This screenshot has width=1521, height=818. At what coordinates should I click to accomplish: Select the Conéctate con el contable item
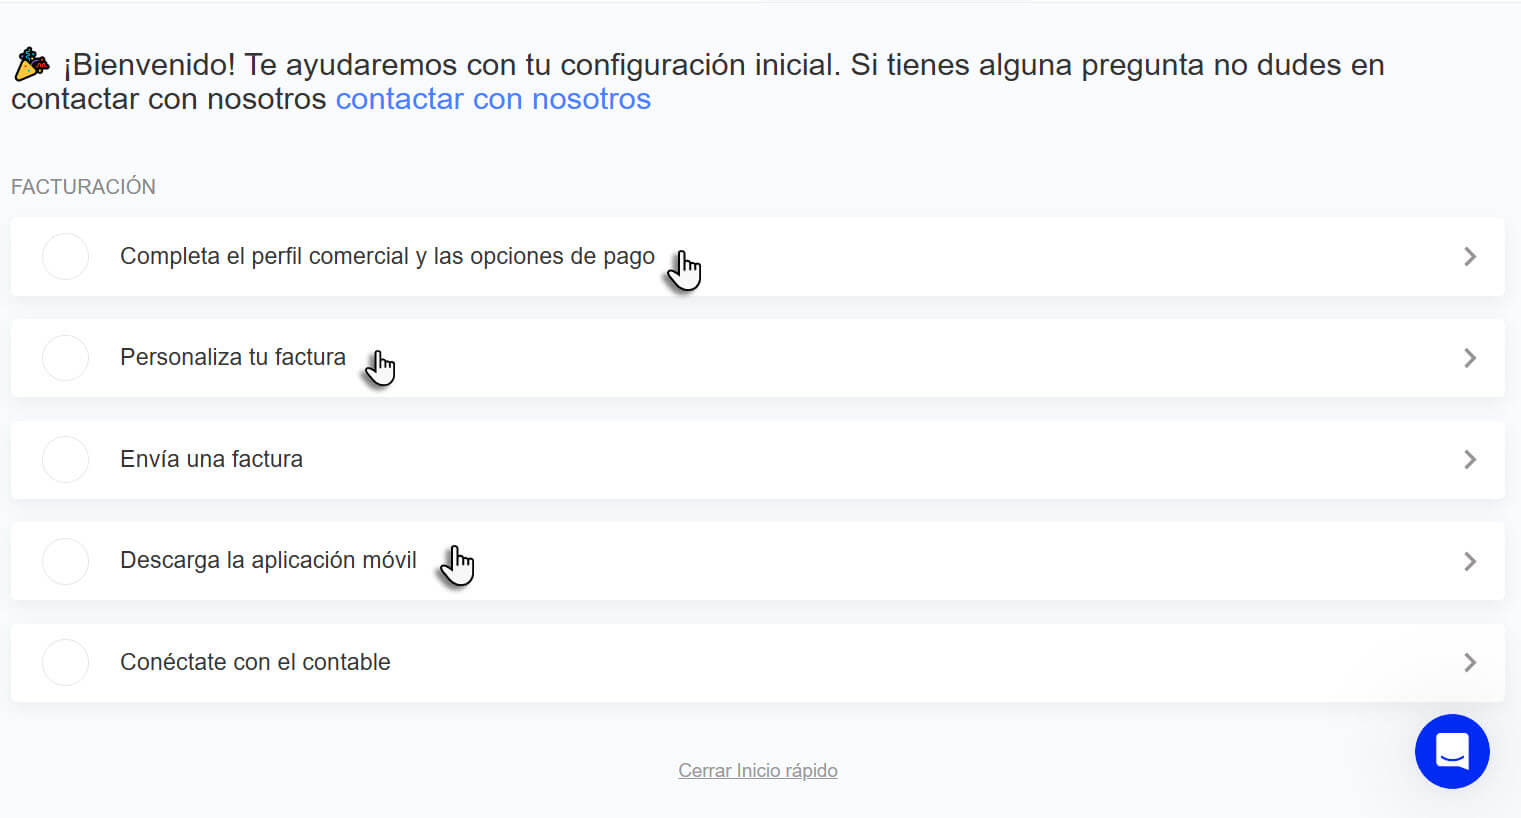(x=757, y=662)
